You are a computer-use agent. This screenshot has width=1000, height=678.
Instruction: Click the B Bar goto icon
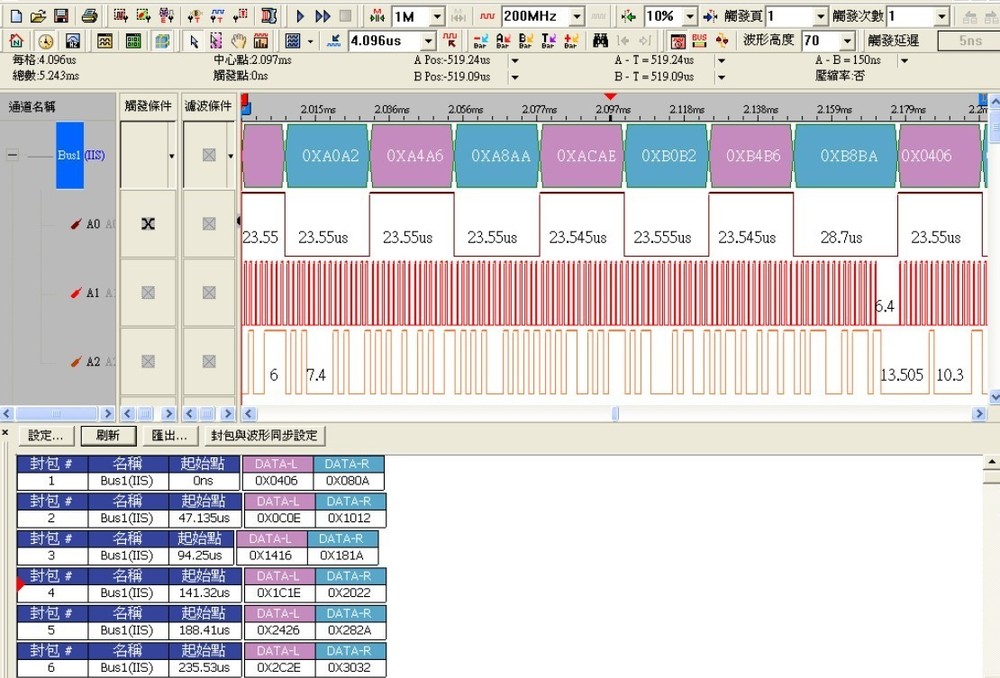[526, 41]
